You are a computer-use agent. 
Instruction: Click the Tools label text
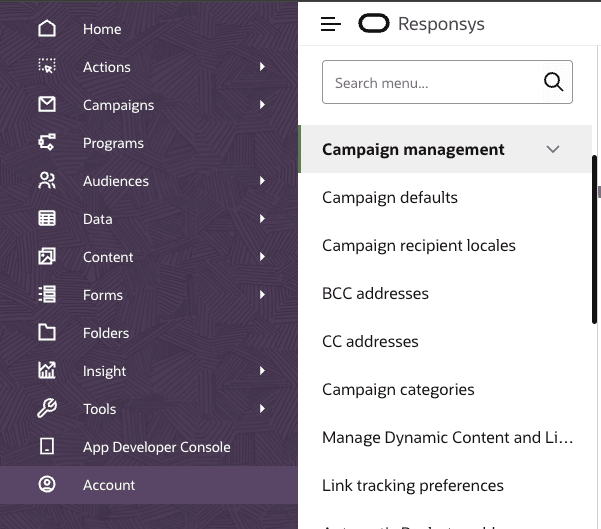pyautogui.click(x=99, y=409)
